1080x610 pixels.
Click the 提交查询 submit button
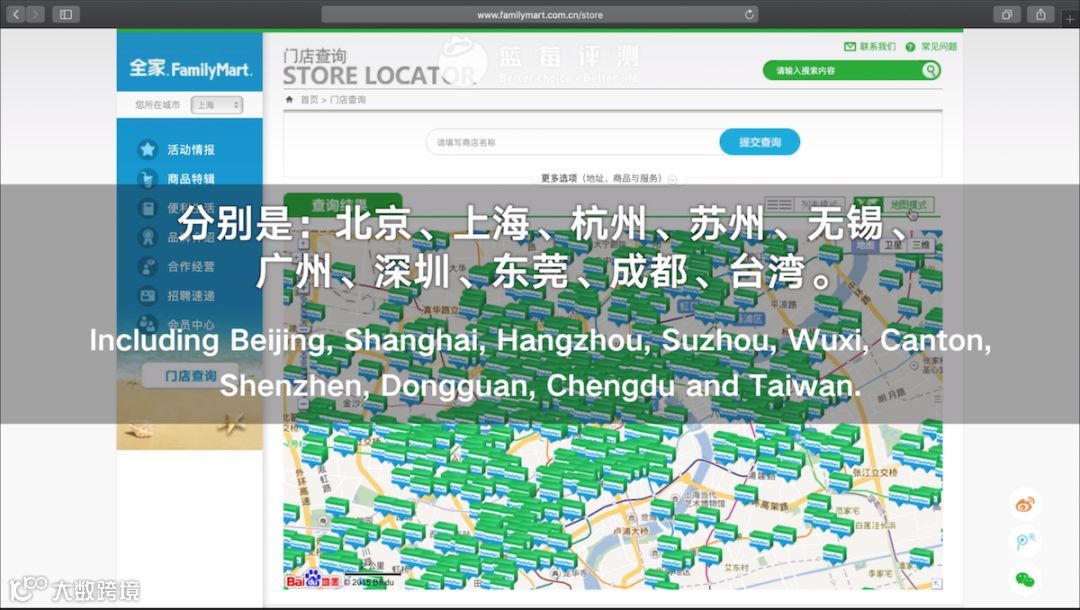pos(760,142)
